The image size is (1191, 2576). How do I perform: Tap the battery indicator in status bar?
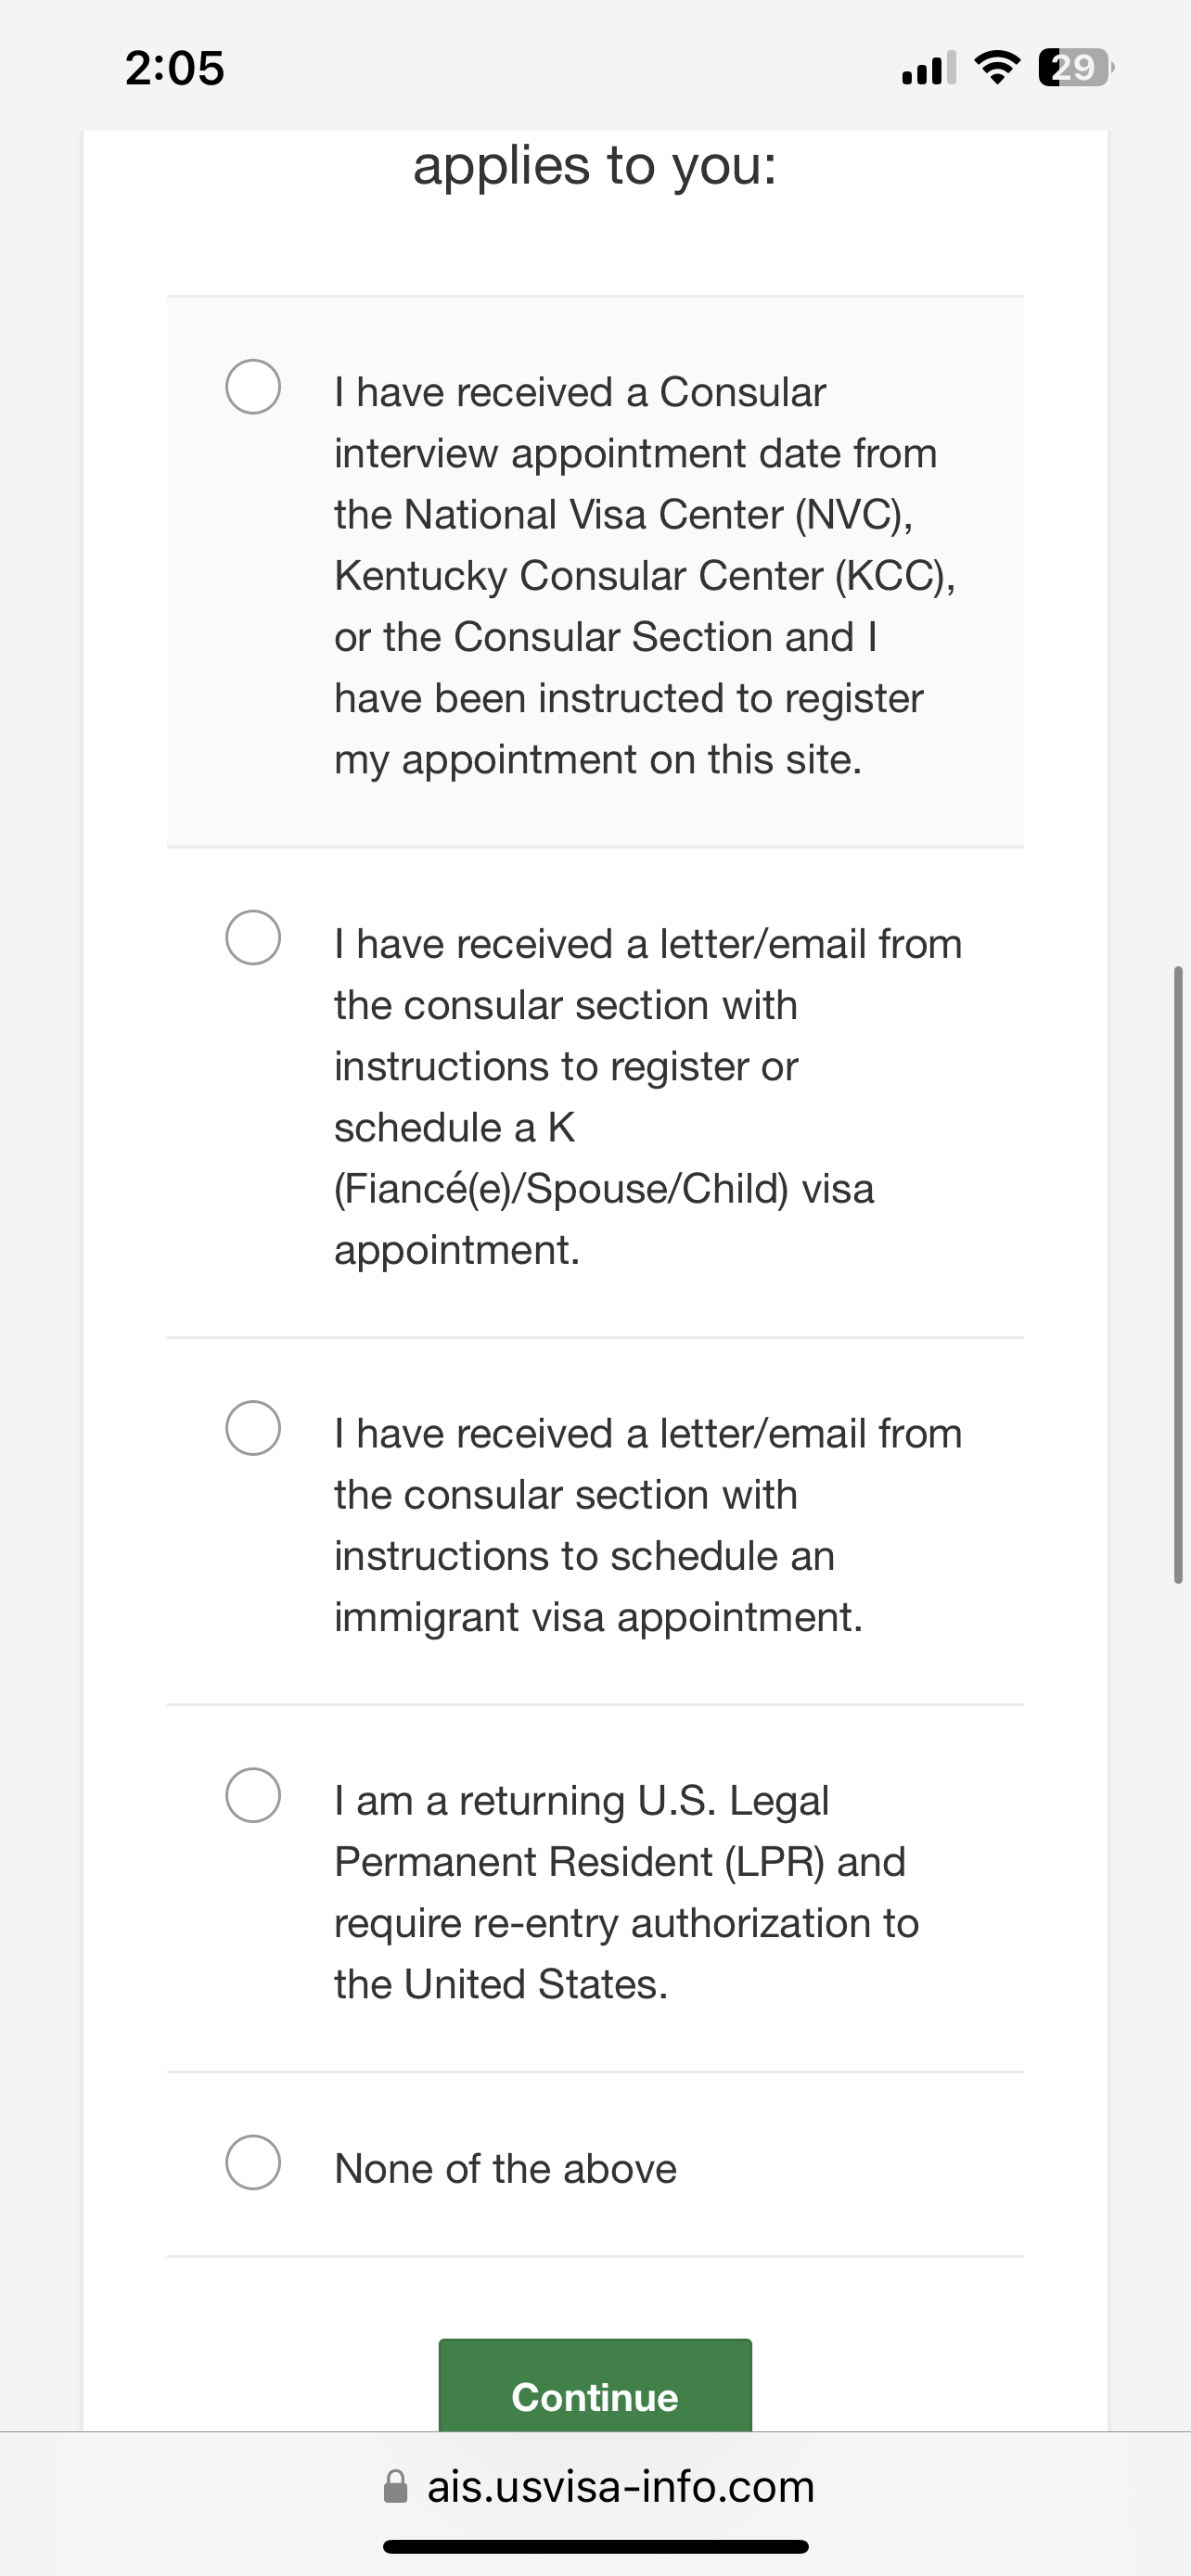(x=1075, y=68)
